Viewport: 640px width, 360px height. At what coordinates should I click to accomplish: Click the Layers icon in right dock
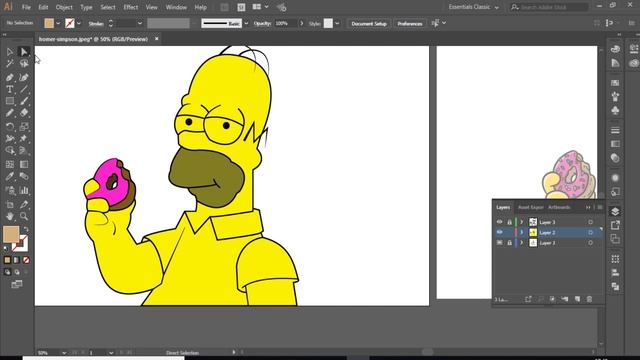tap(615, 211)
